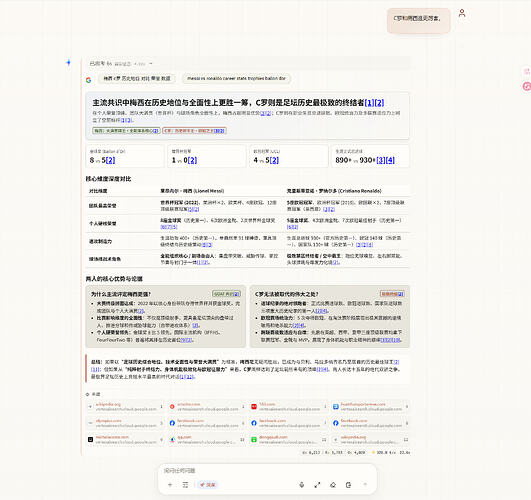Image resolution: width=531 pixels, height=500 pixels.
Task: Focus the question input field at bottom
Action: (x=267, y=471)
